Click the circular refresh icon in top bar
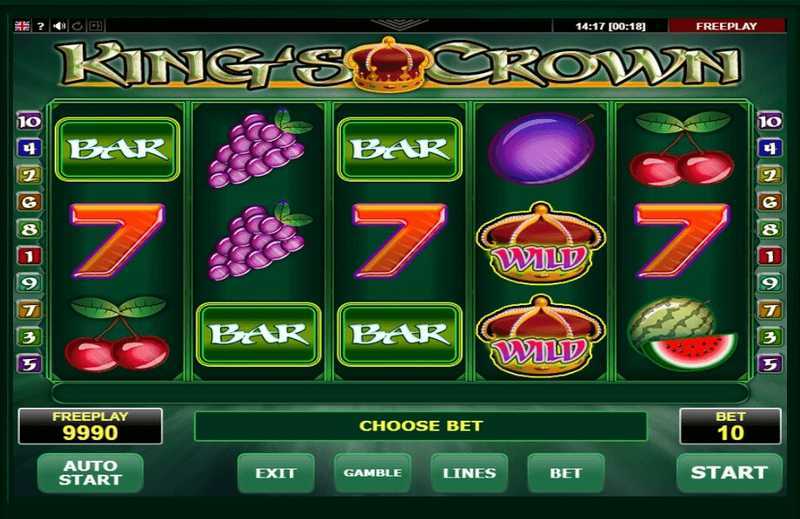The width and height of the screenshot is (800, 519). 78,26
